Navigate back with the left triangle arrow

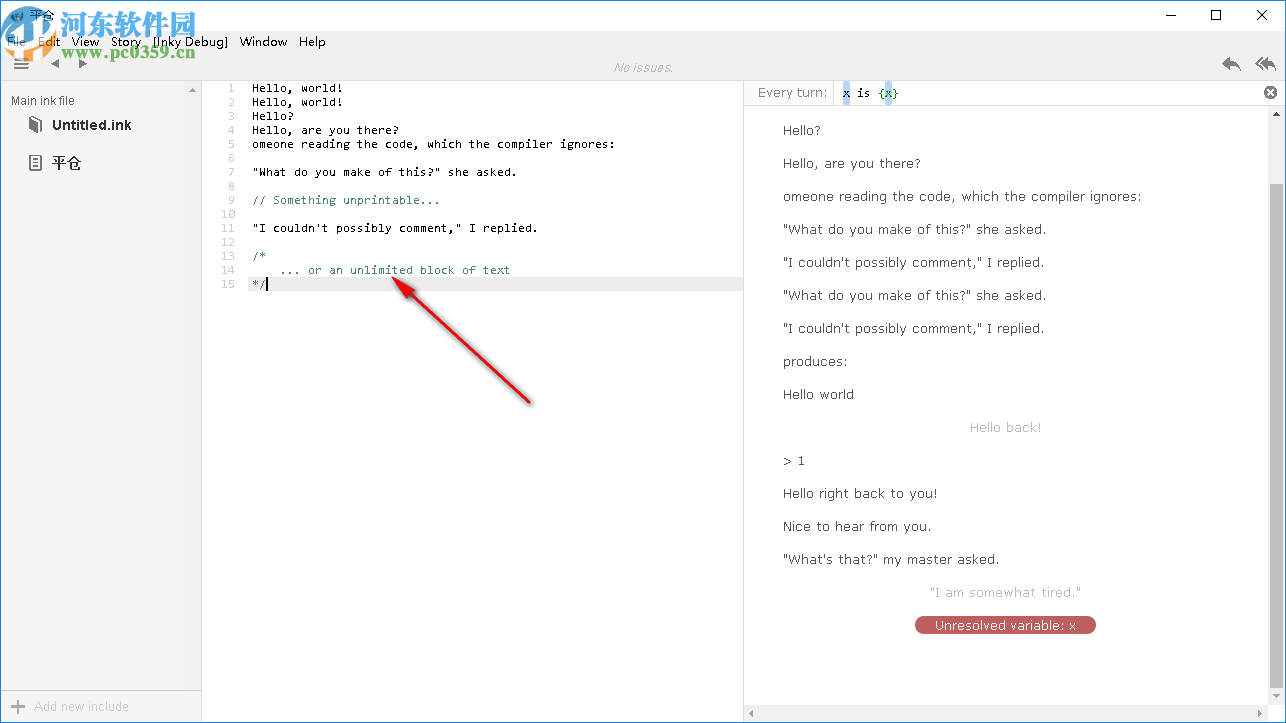click(55, 64)
